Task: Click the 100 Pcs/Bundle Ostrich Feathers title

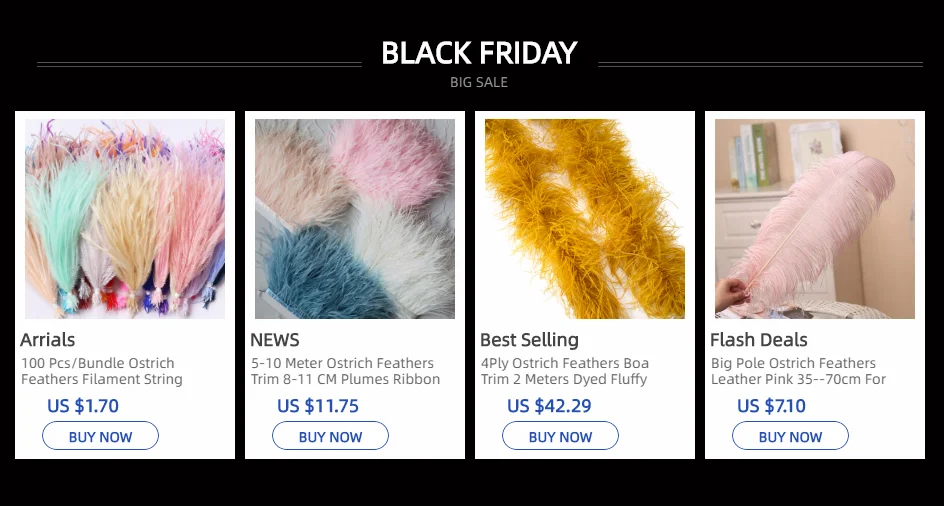Action: click(x=101, y=371)
